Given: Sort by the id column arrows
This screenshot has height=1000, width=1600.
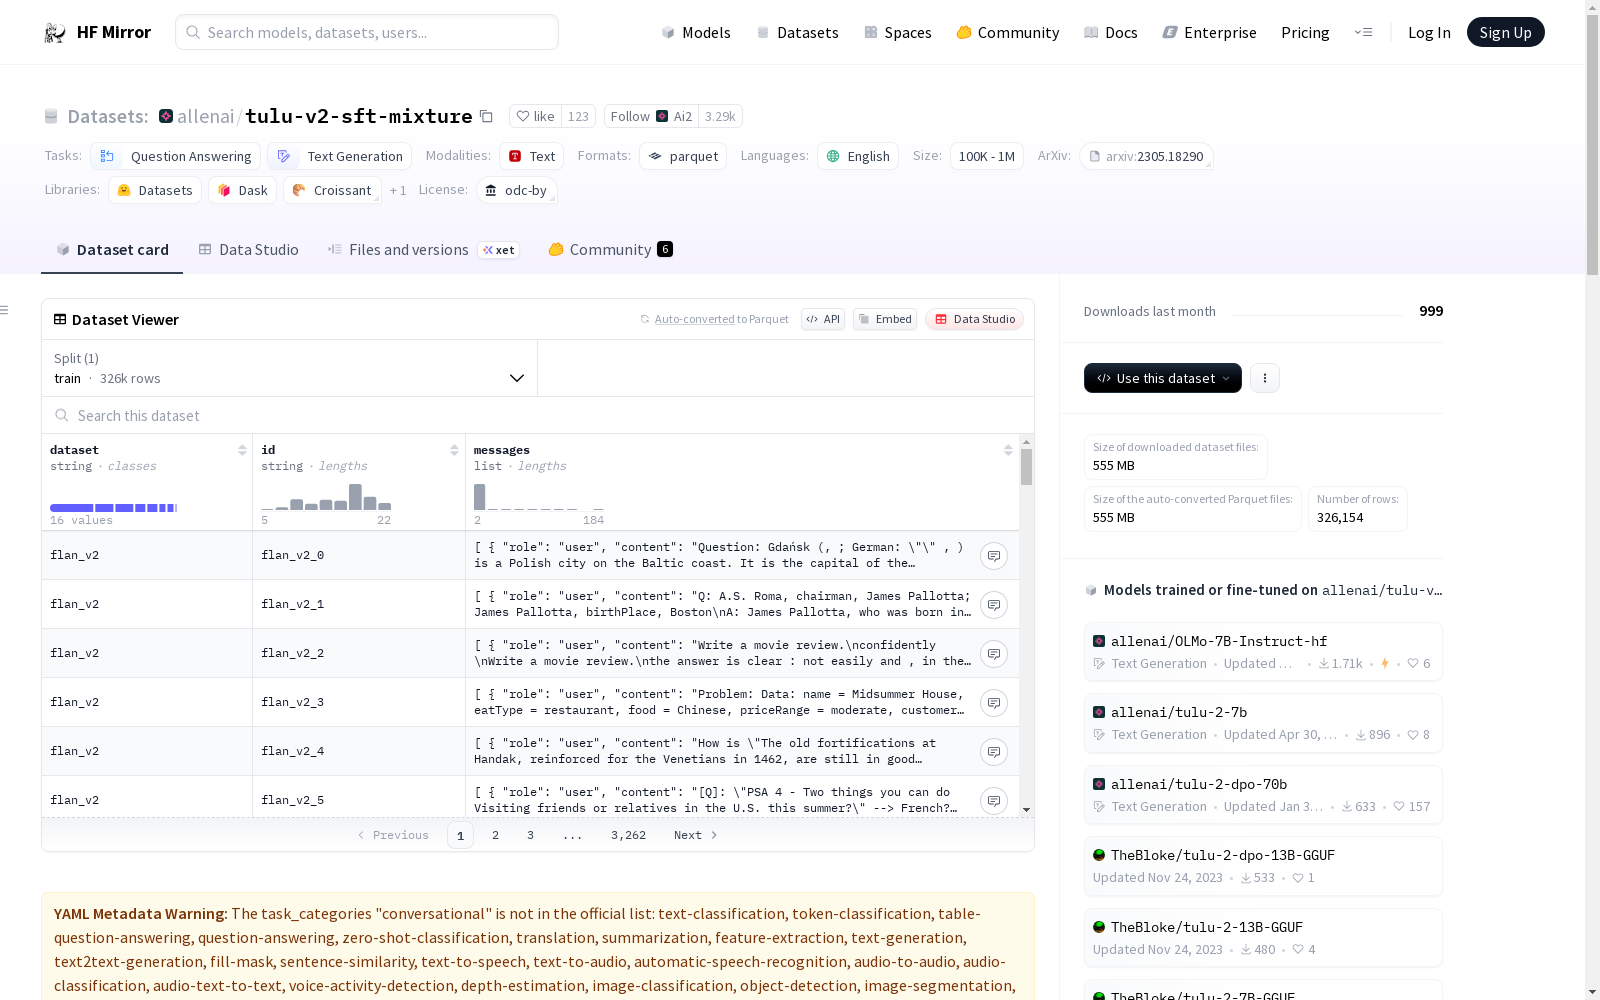Looking at the screenshot, I should (x=454, y=450).
